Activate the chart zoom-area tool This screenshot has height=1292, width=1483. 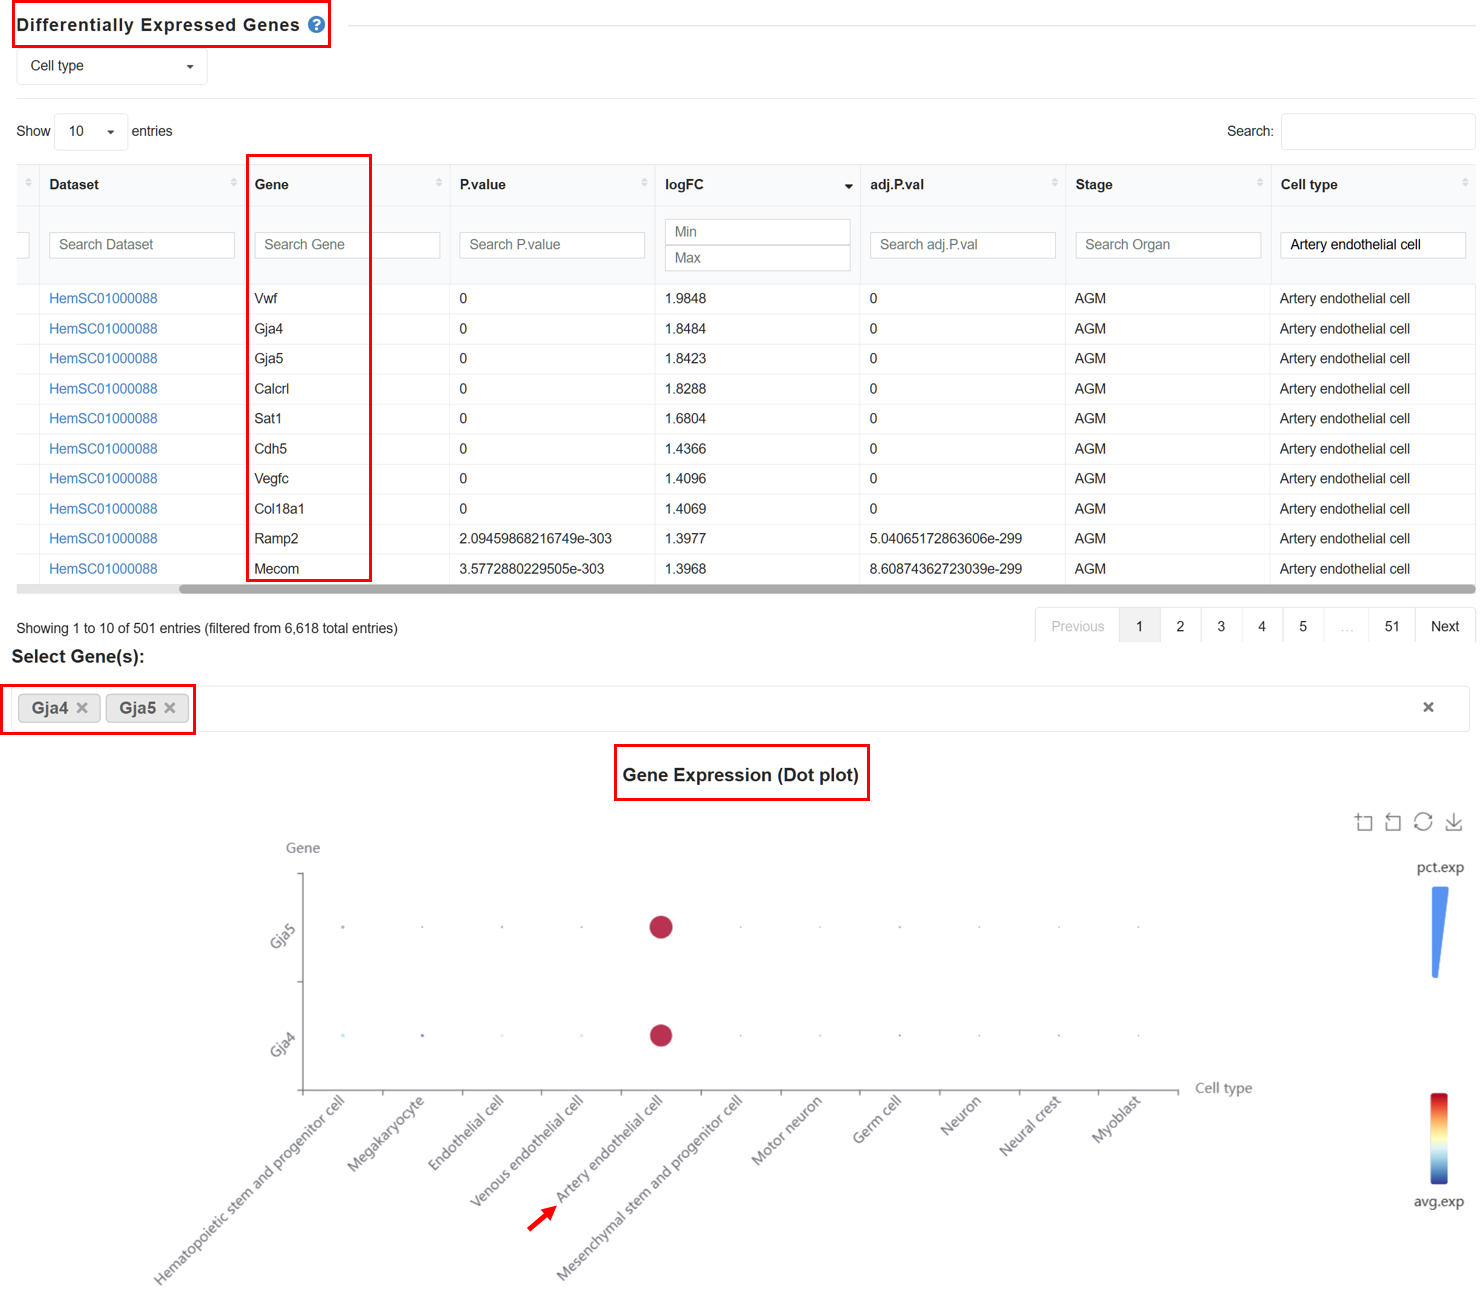tap(1363, 822)
